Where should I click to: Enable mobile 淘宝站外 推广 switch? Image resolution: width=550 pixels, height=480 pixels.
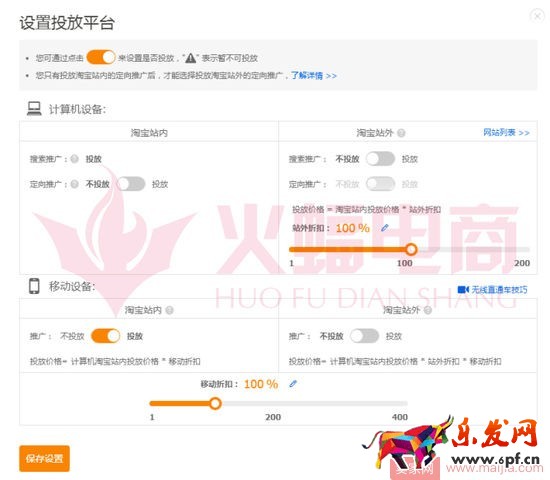(x=364, y=336)
